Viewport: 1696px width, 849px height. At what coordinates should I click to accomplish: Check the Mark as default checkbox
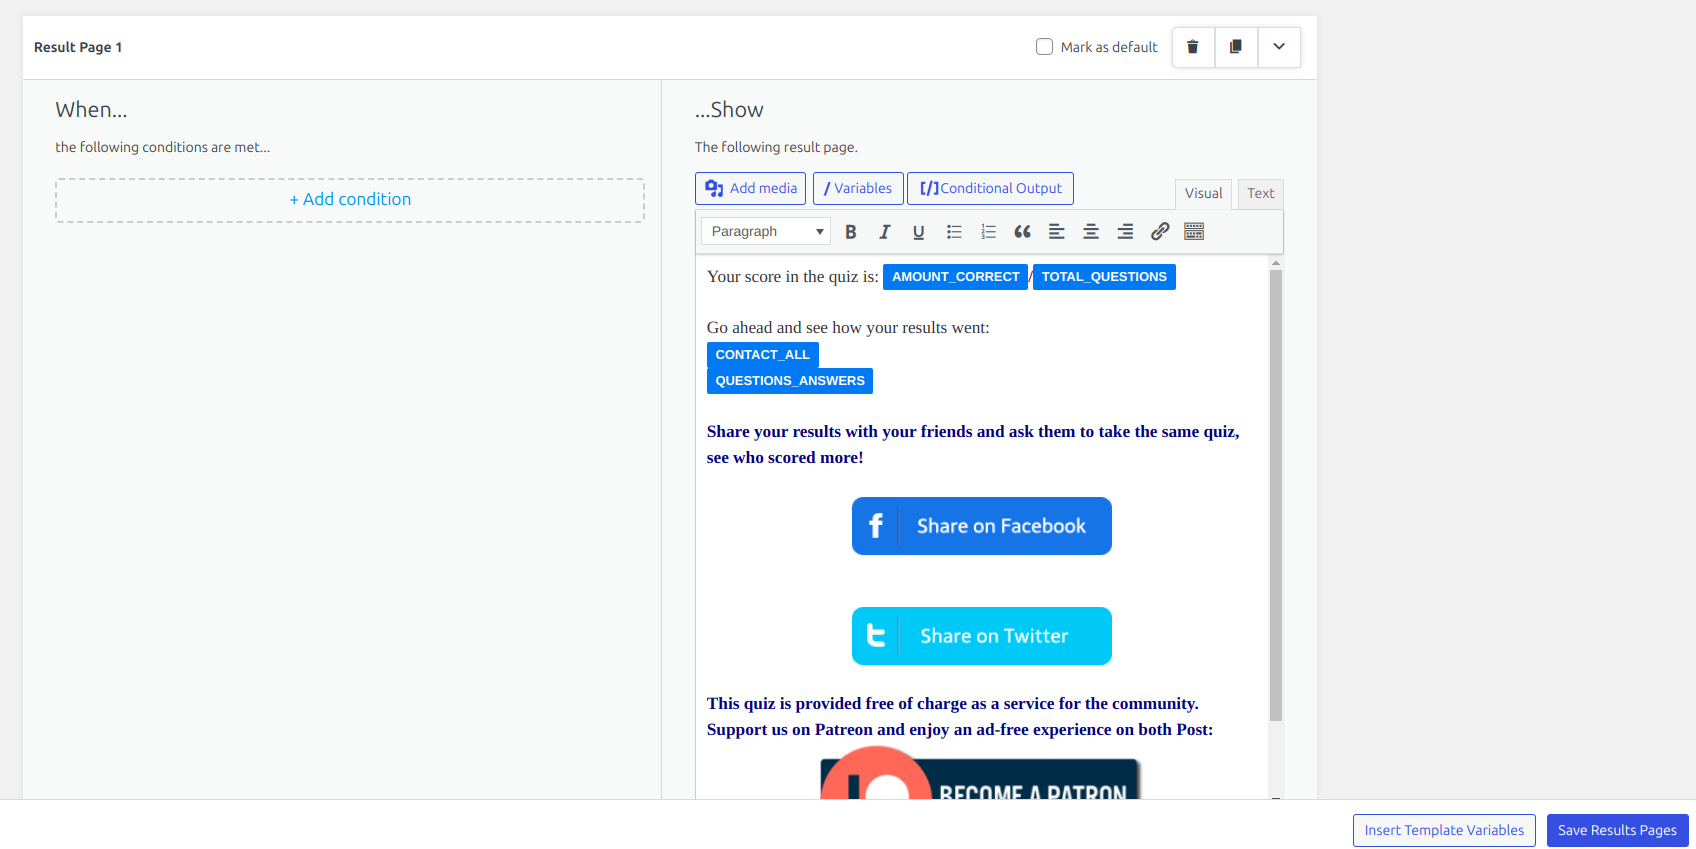[x=1045, y=47]
